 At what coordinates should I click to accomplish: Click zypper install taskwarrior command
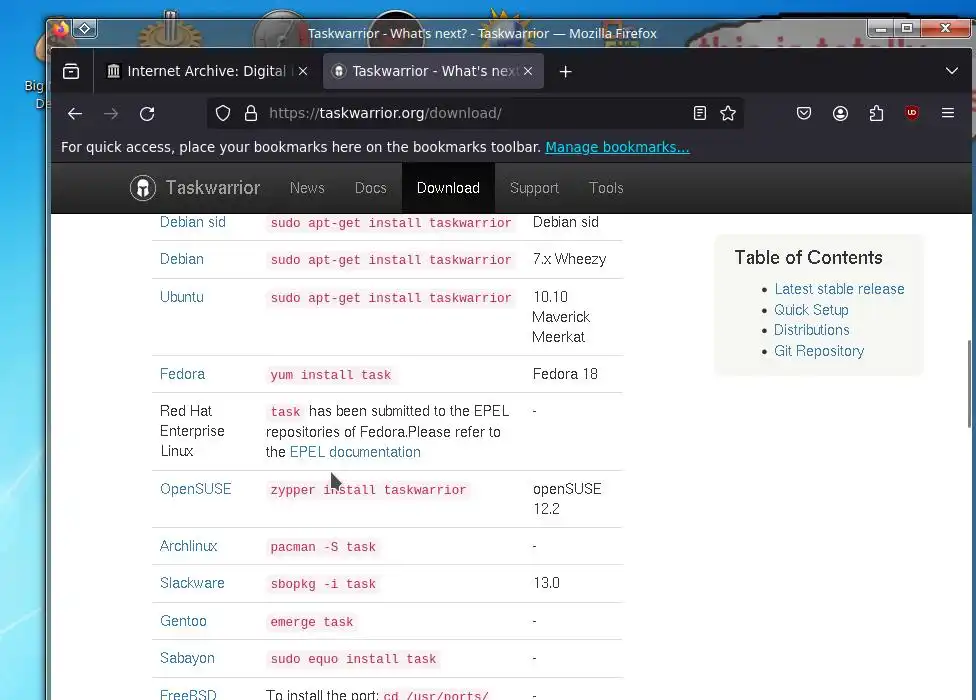pos(368,490)
